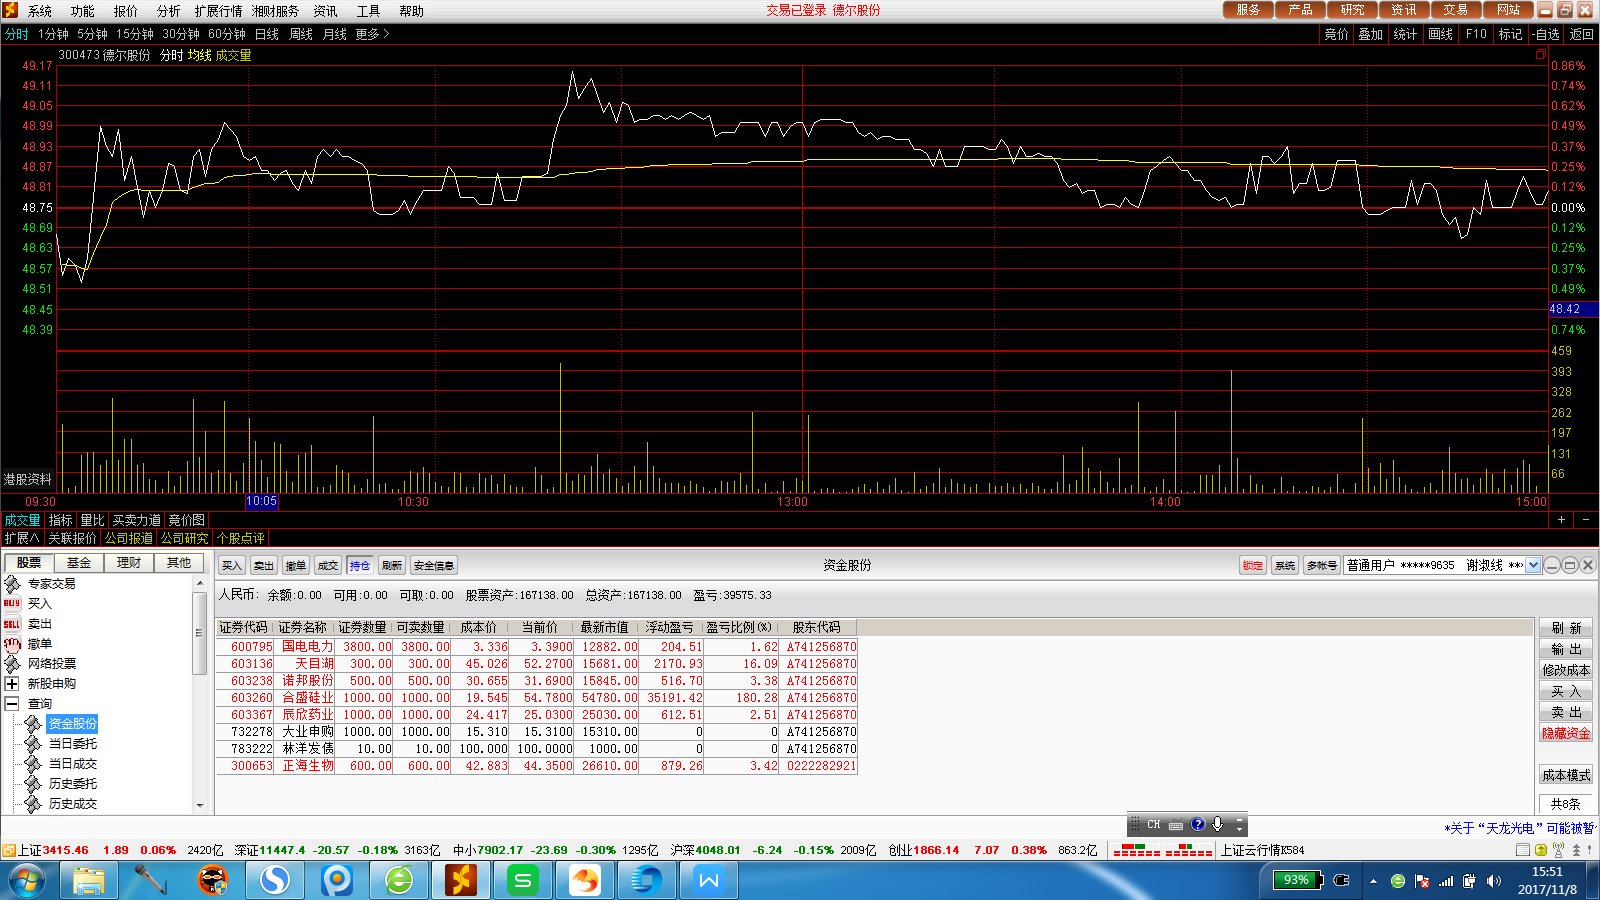Screen dimensions: 1600x900
Task: Click the tree panel scroll-down arrow
Action: 199,805
